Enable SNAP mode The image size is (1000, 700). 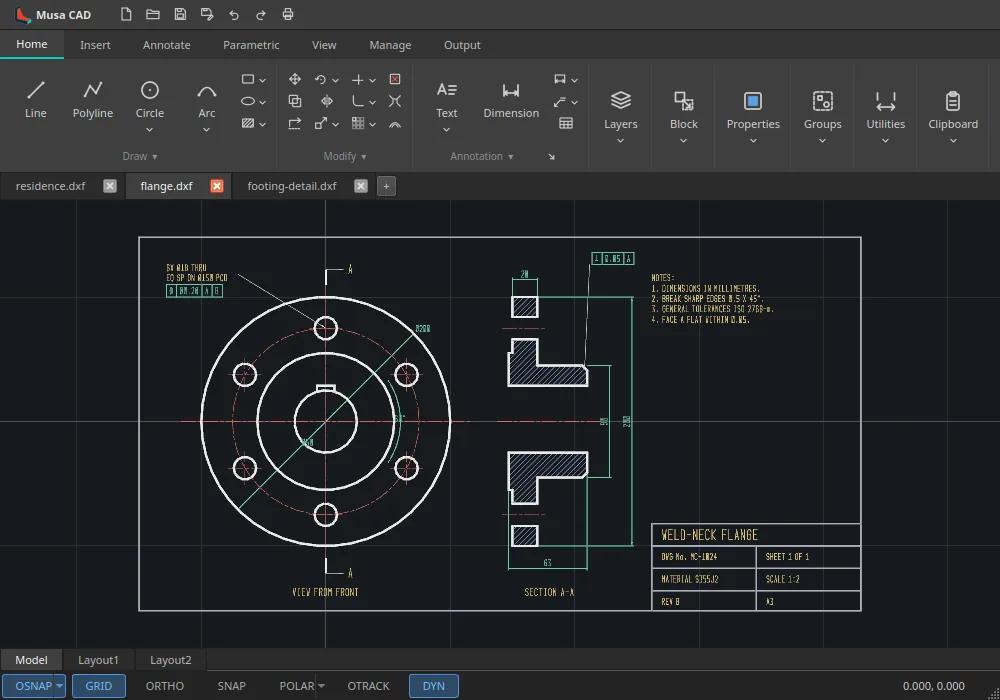pyautogui.click(x=232, y=686)
